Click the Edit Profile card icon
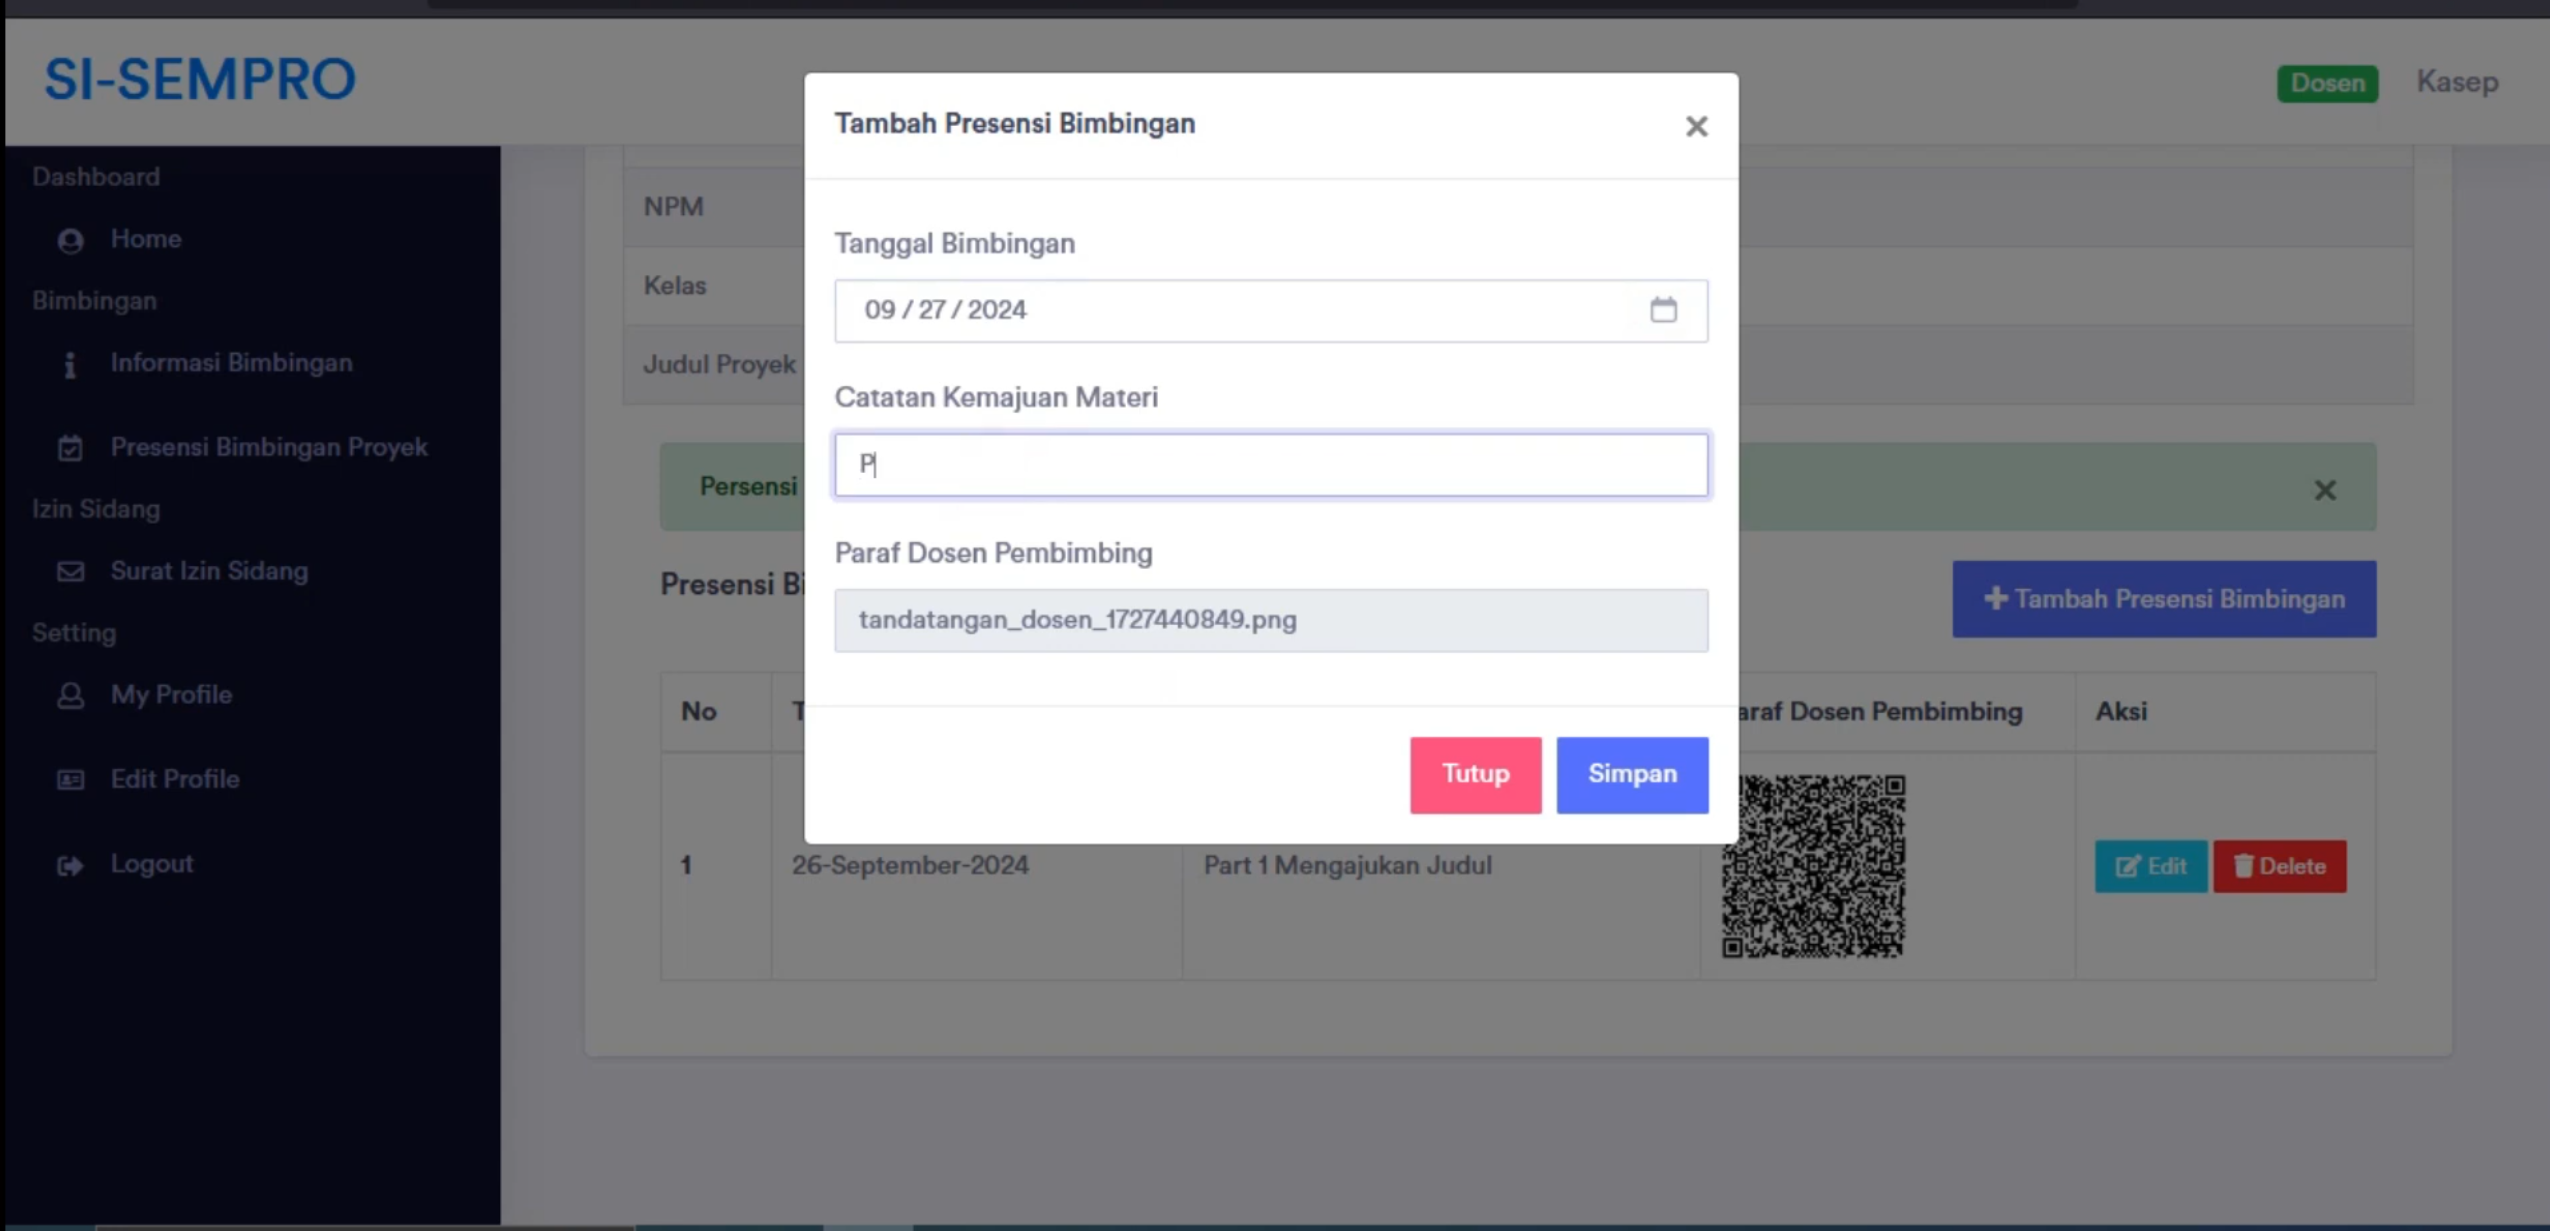Viewport: 2550px width, 1231px height. tap(70, 780)
